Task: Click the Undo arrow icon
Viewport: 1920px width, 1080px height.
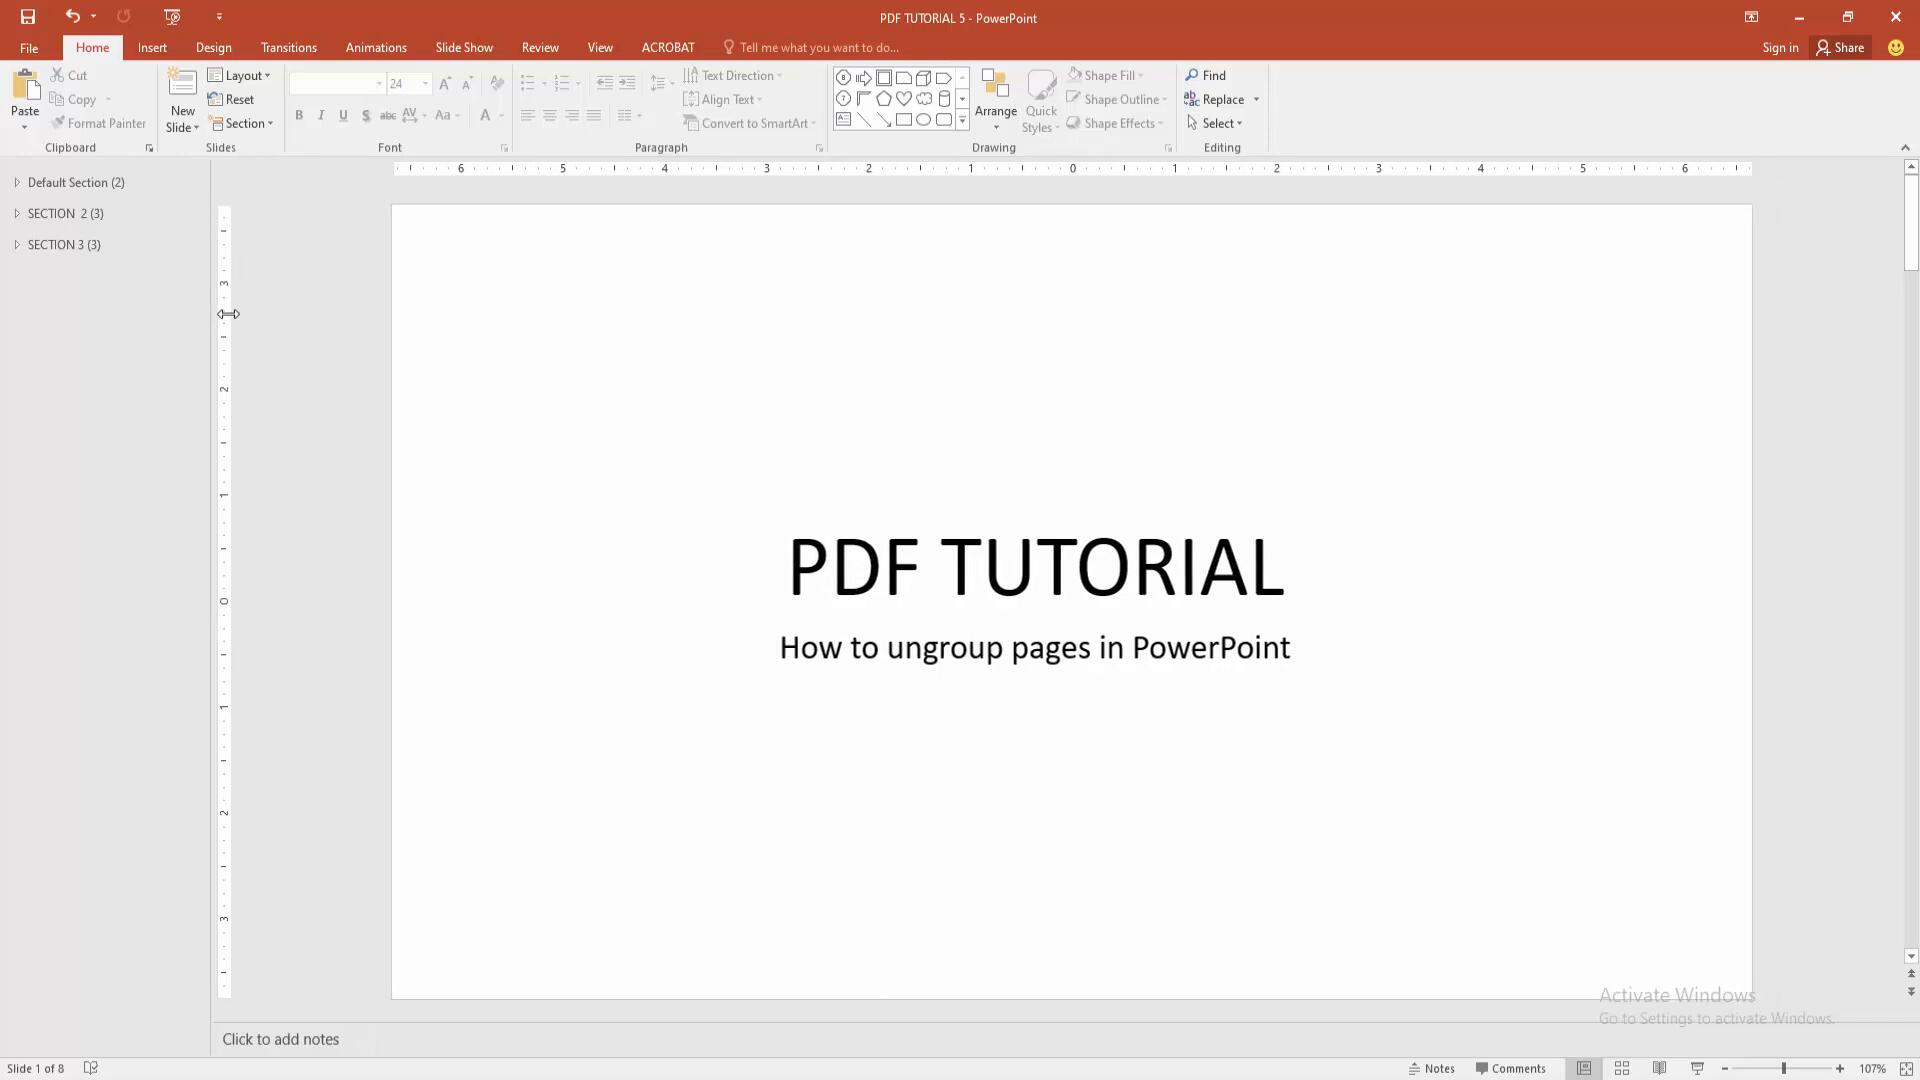Action: click(72, 17)
